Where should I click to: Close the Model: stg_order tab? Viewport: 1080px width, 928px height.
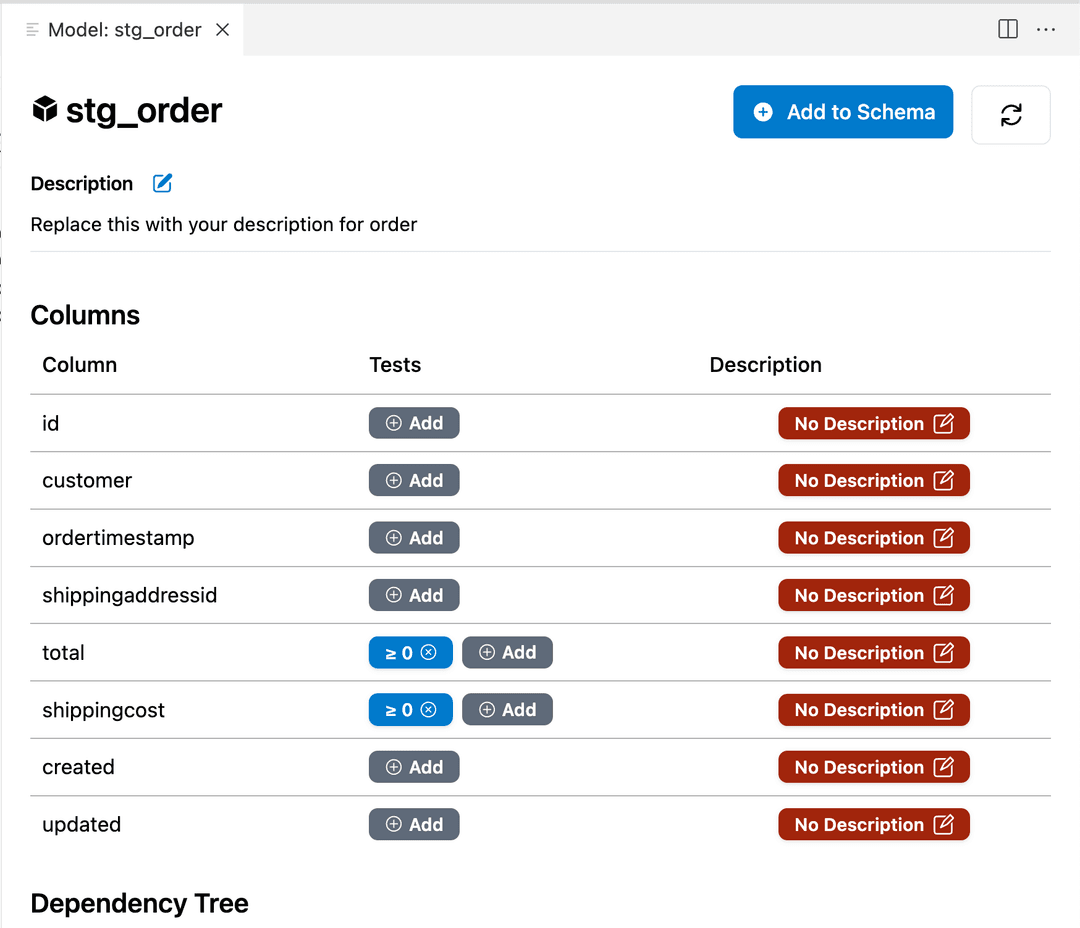tap(223, 29)
